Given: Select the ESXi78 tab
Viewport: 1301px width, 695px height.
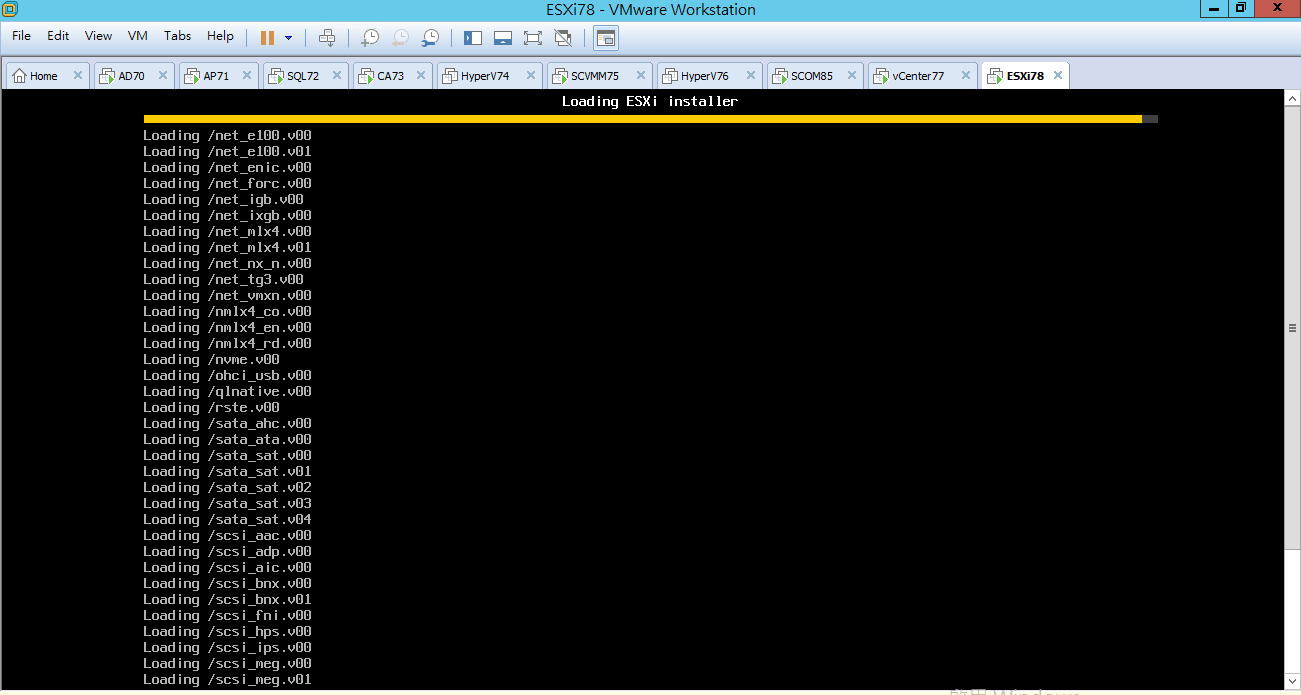Looking at the screenshot, I should (x=1025, y=76).
